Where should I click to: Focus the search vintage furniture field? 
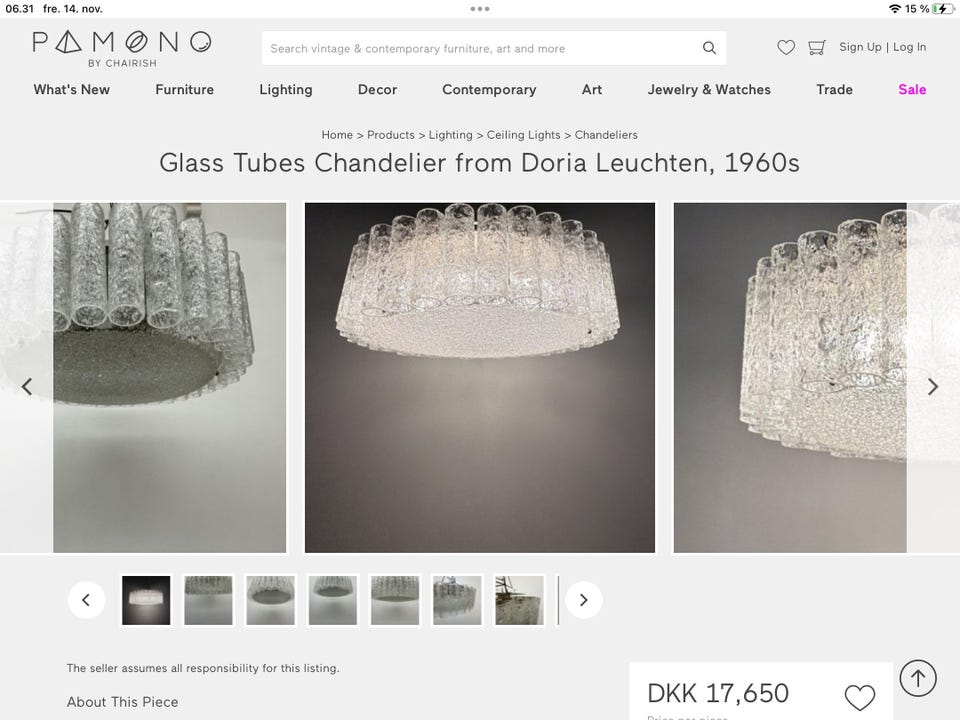coord(493,48)
